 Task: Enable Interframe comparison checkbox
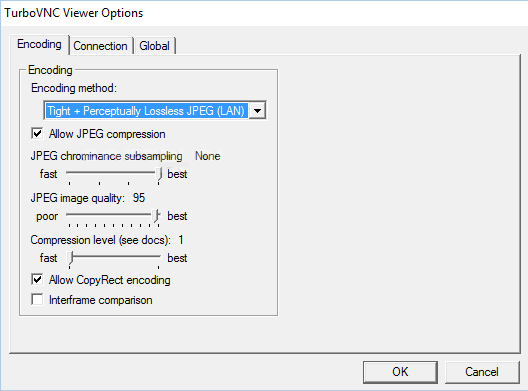click(x=37, y=299)
